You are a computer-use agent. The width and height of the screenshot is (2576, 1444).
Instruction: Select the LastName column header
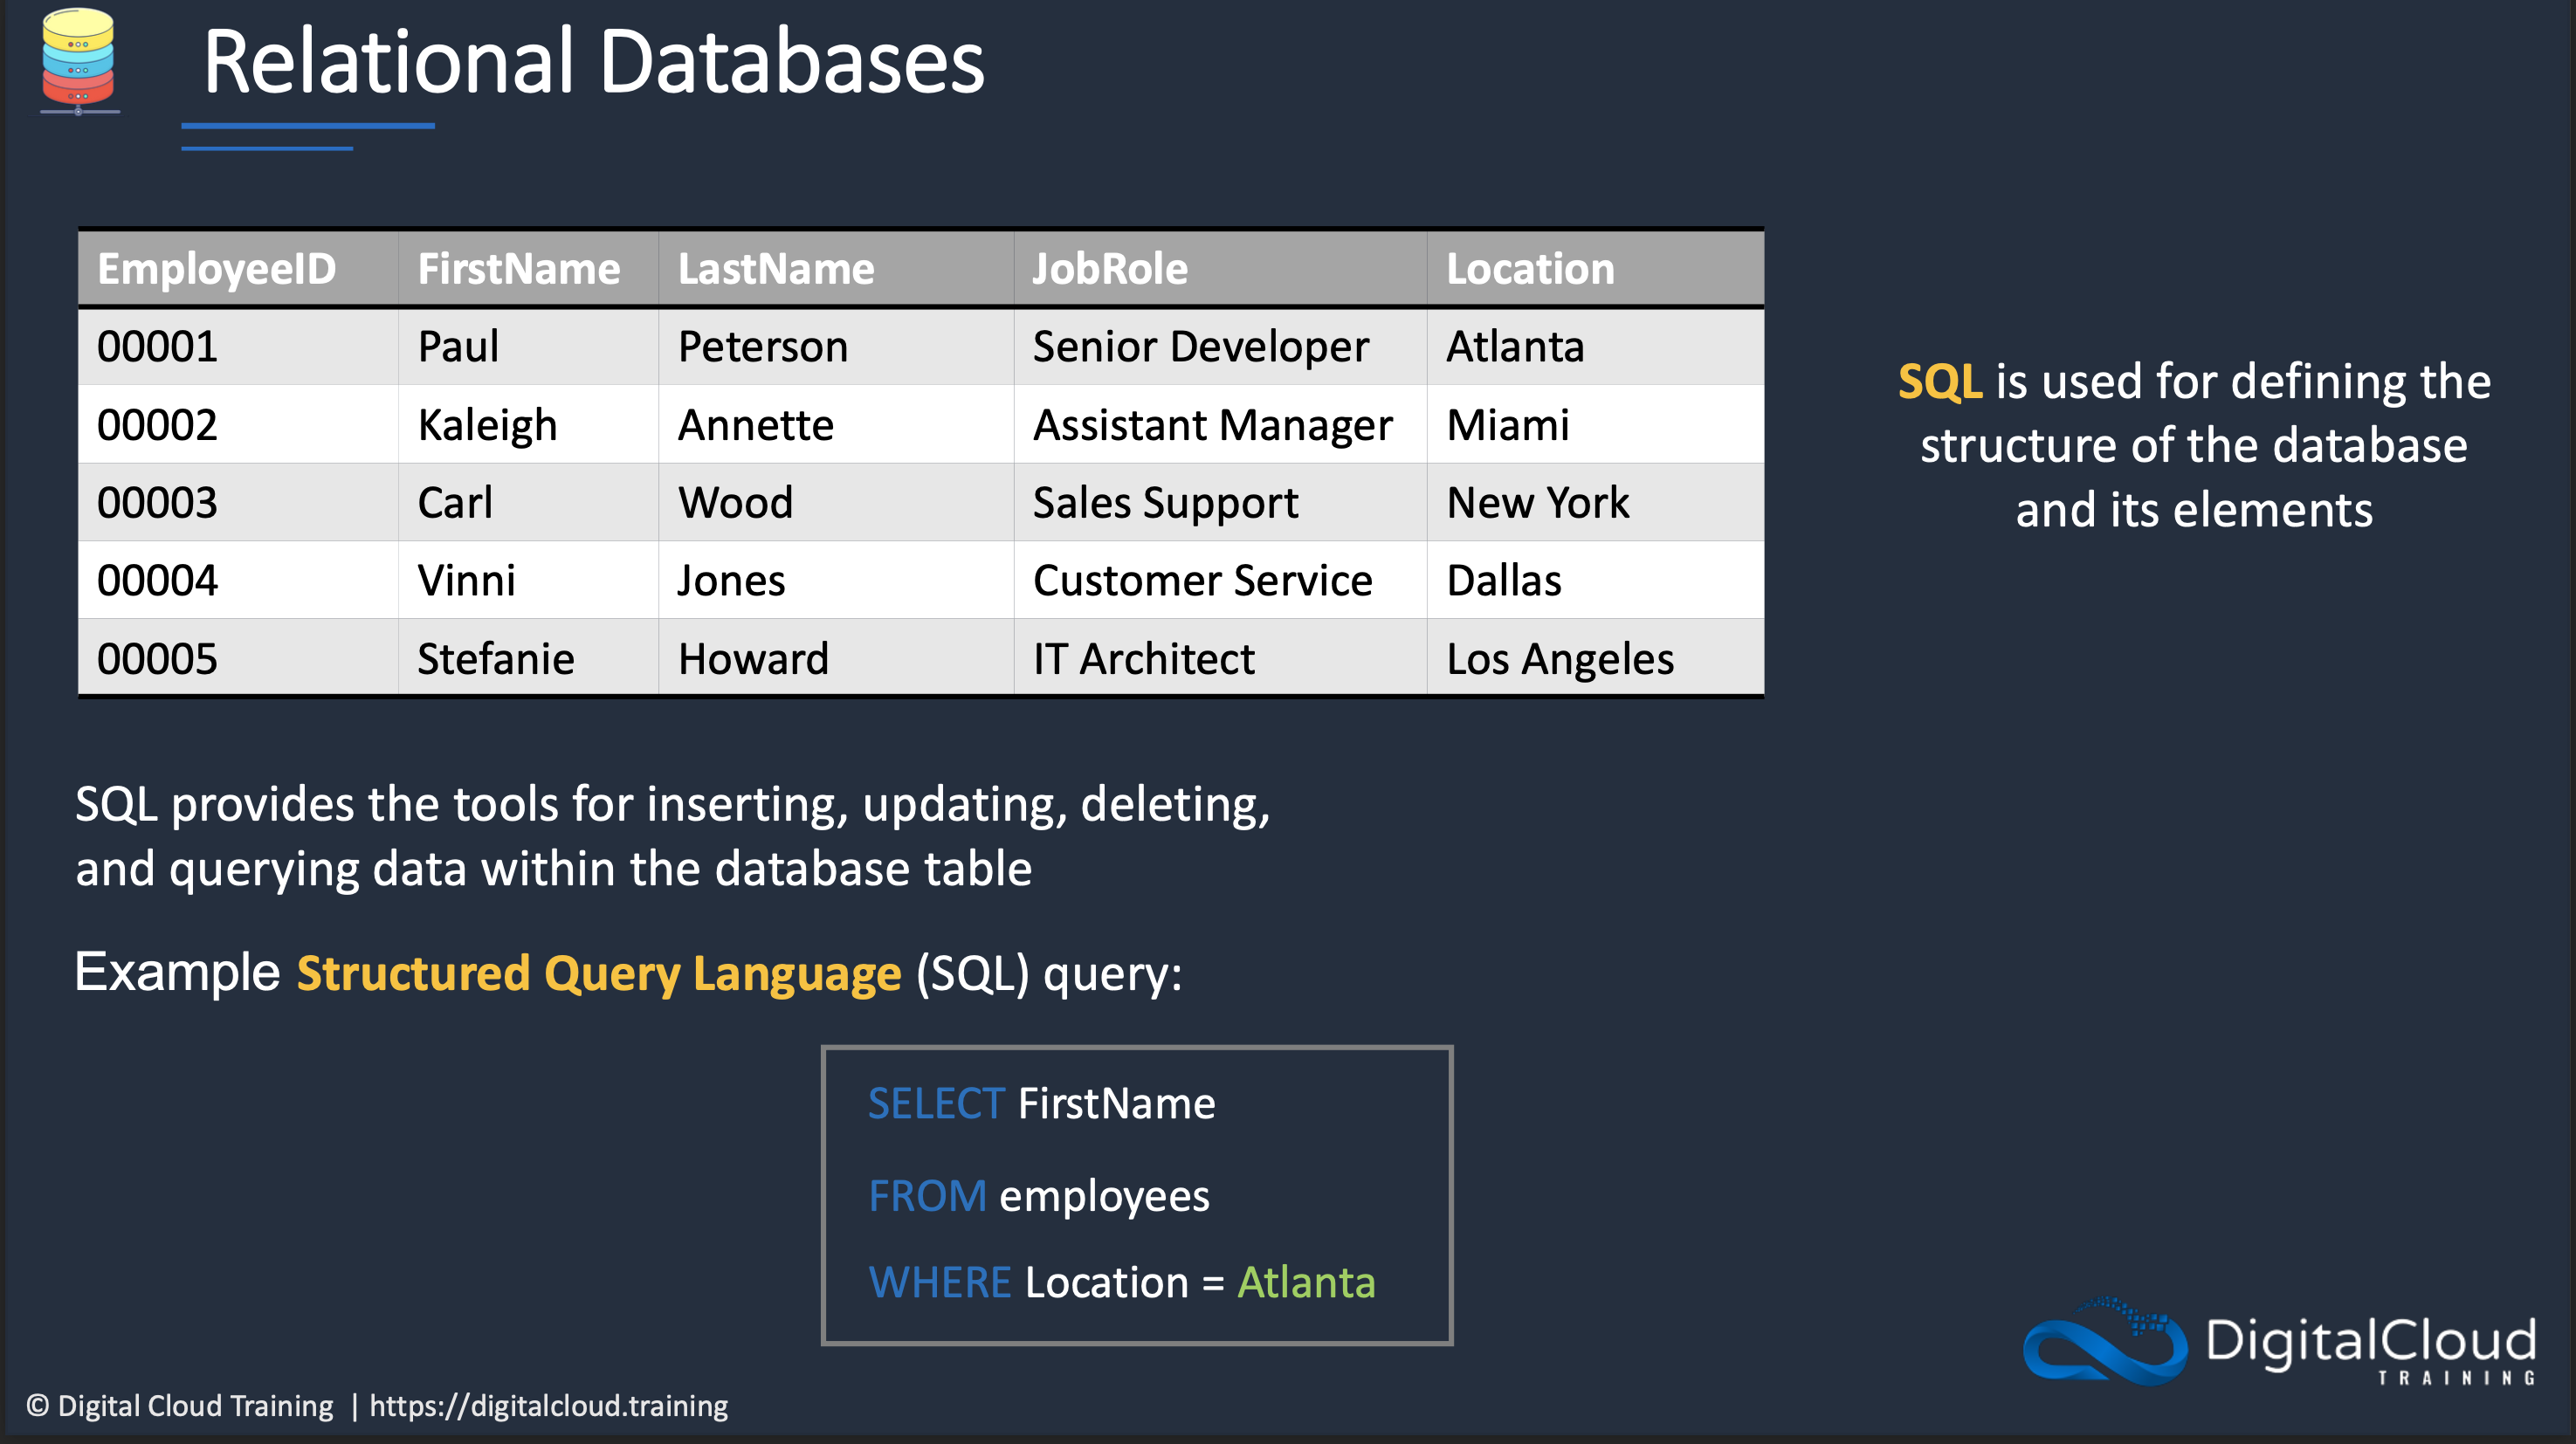pos(776,269)
